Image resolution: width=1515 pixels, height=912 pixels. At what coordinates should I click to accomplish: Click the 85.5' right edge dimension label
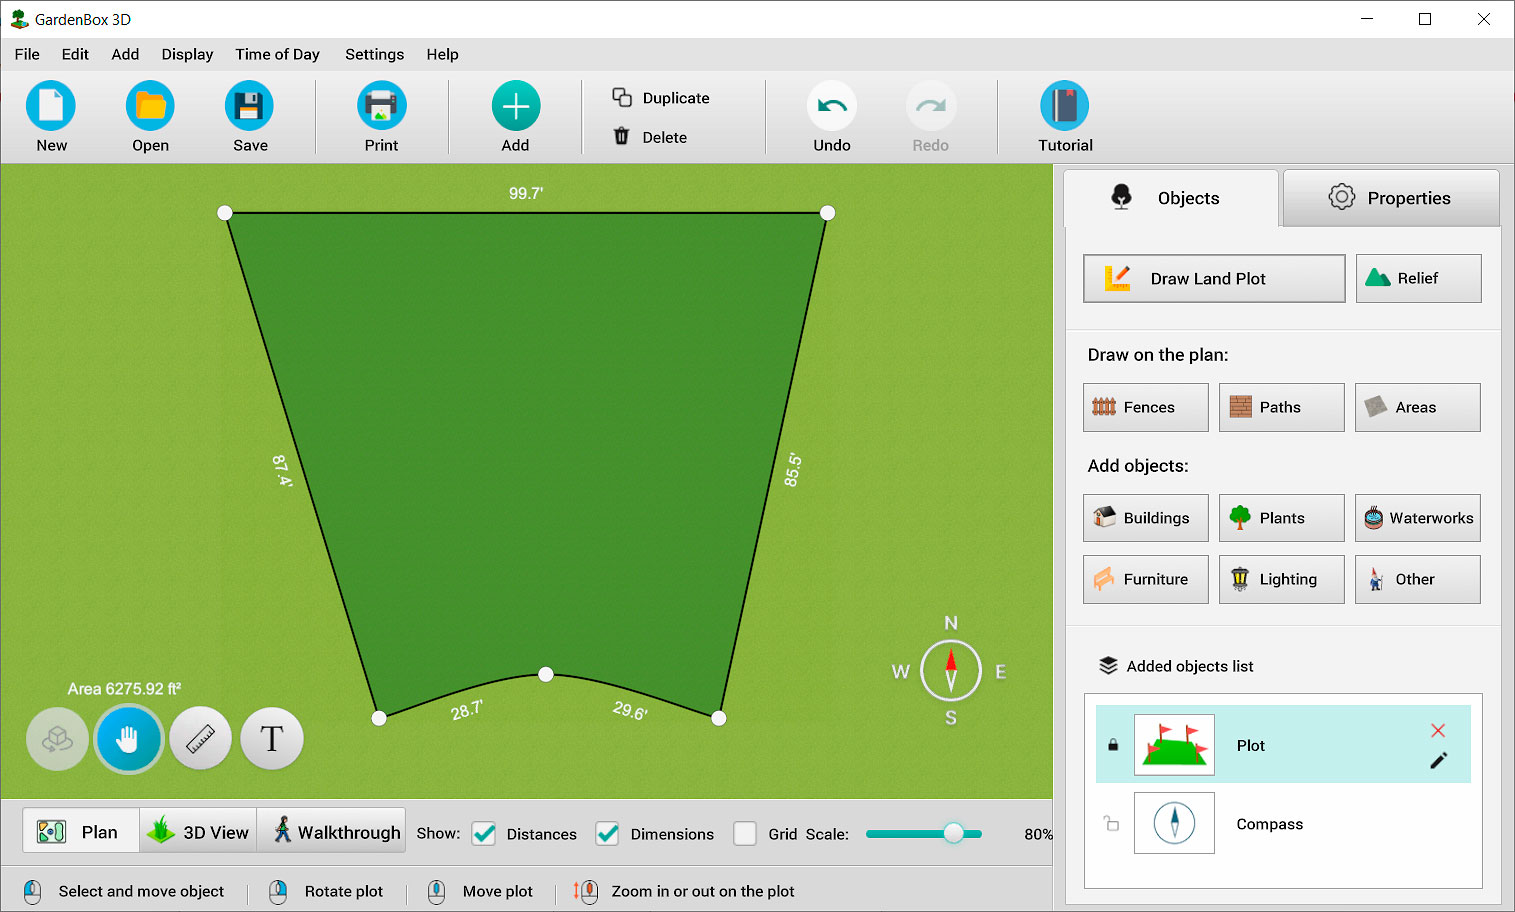pos(793,470)
